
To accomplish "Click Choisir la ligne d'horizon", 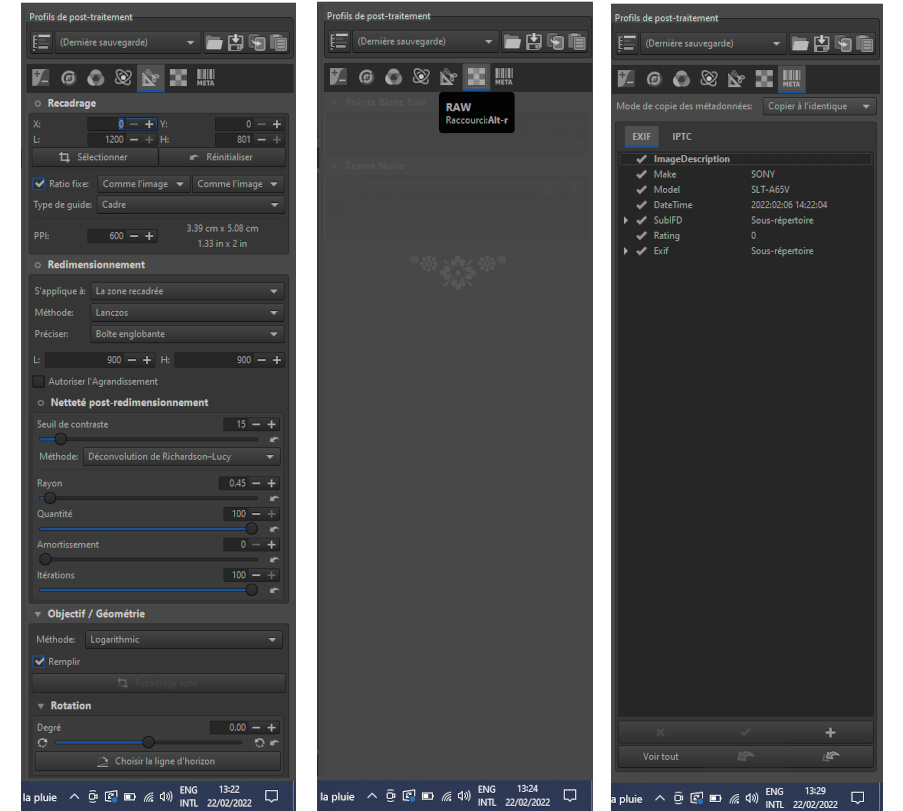I will tap(160, 761).
